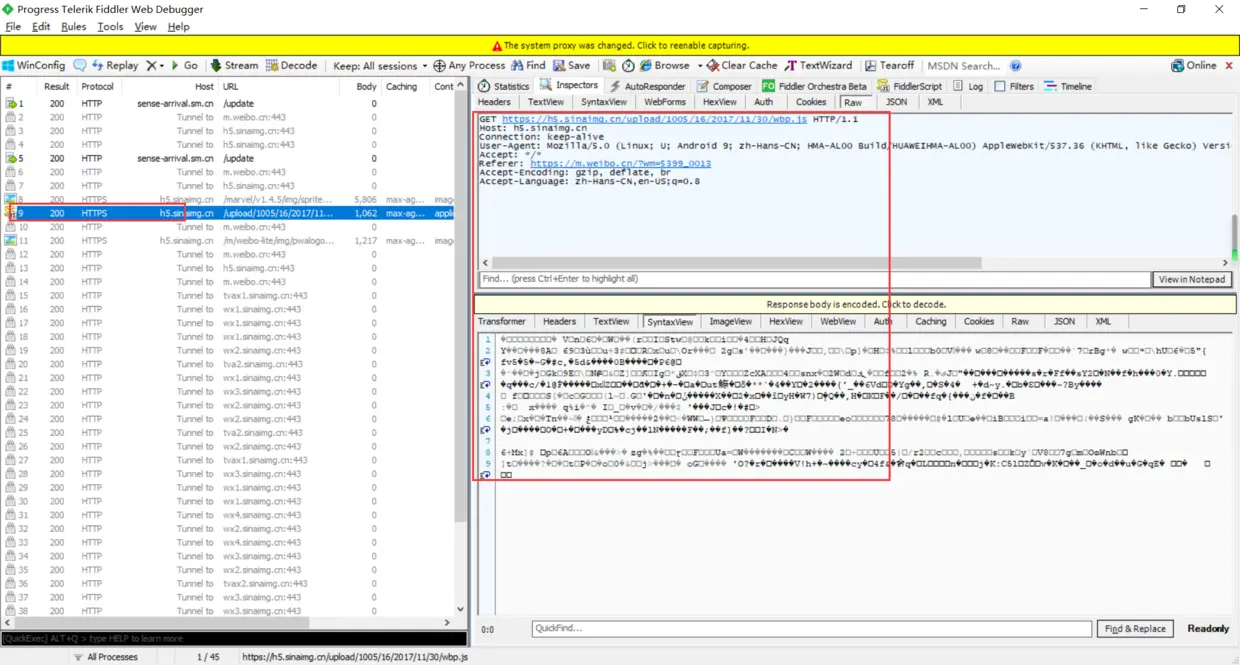Open the View menu

tap(145, 27)
